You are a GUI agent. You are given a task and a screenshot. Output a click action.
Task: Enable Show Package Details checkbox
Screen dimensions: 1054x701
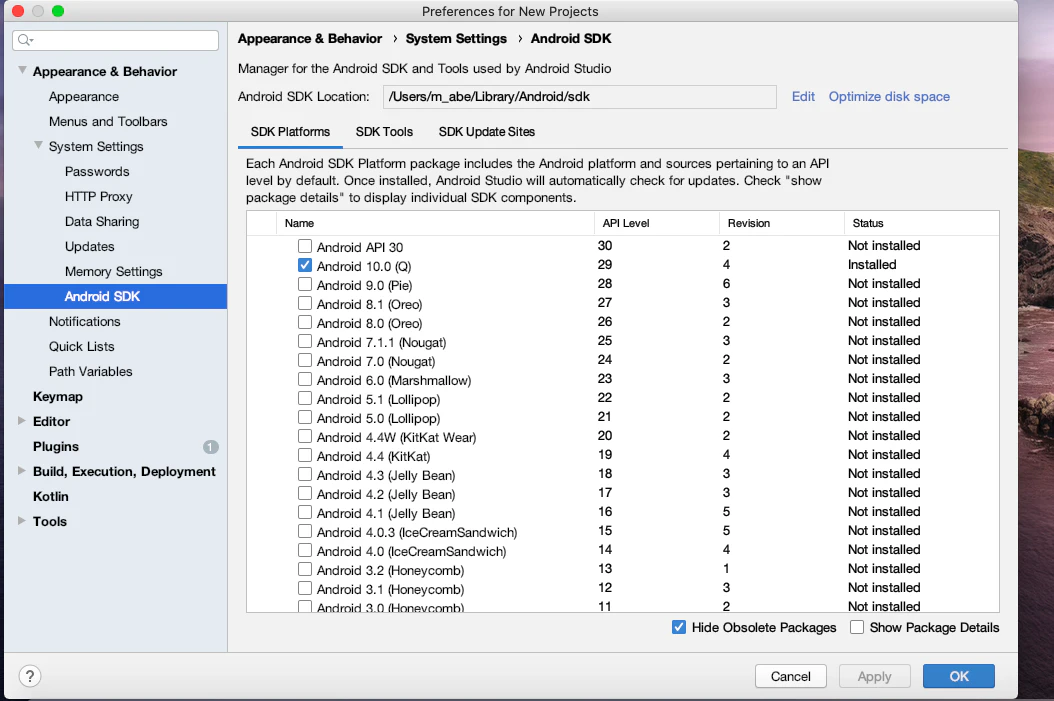tap(857, 627)
